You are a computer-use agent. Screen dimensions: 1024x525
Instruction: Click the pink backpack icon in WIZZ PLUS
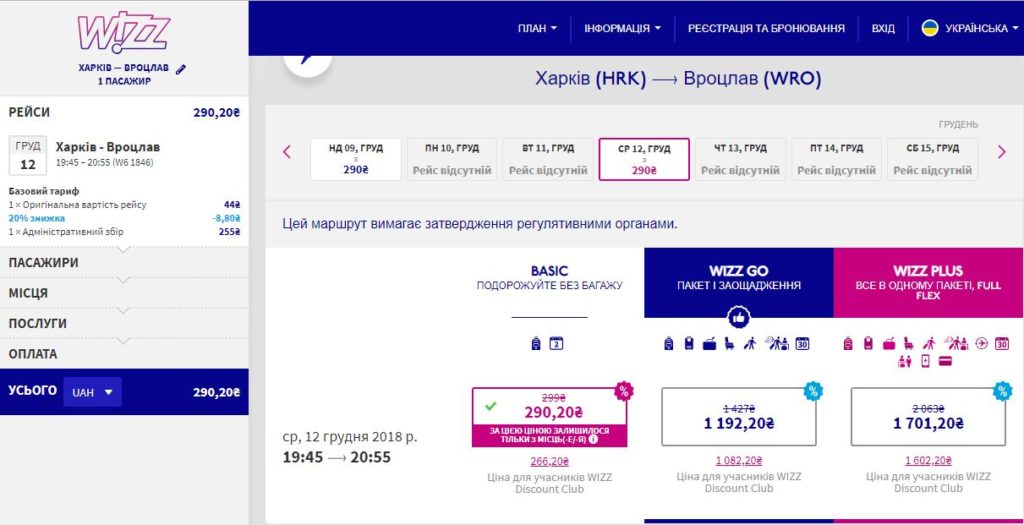(x=848, y=343)
